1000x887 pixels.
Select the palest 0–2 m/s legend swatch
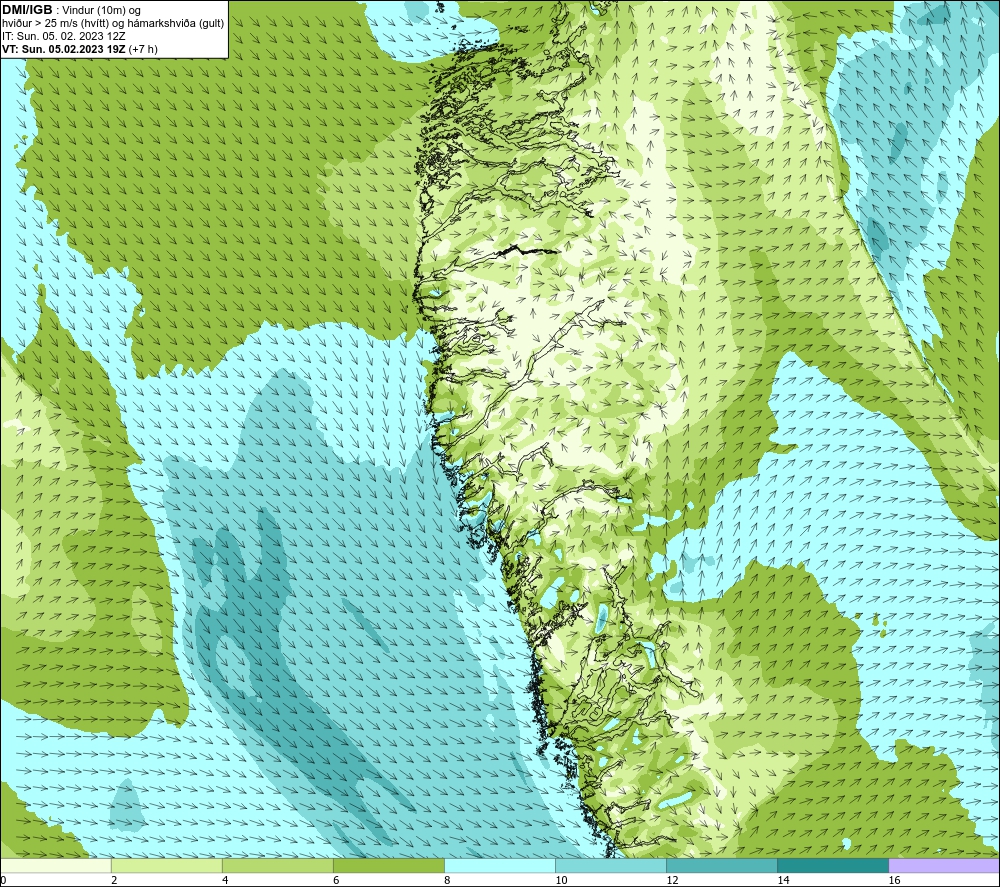point(56,866)
